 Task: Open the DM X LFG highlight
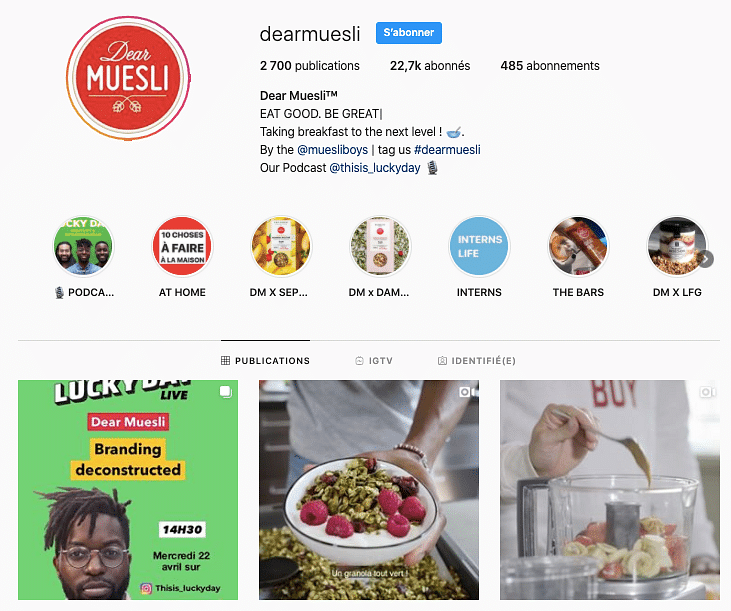(x=677, y=246)
